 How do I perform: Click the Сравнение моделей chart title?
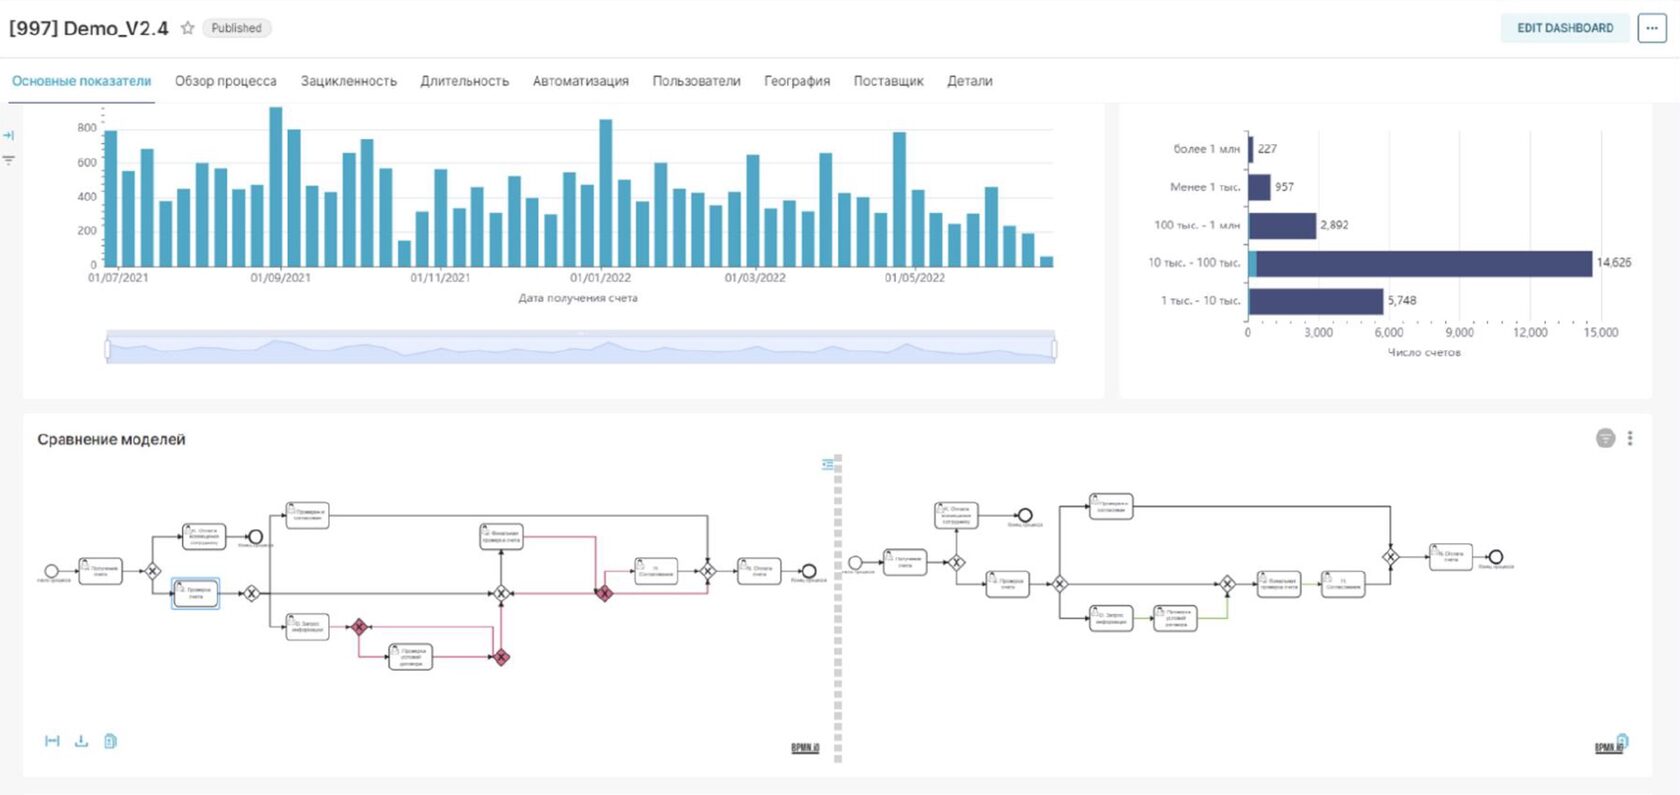pyautogui.click(x=111, y=439)
